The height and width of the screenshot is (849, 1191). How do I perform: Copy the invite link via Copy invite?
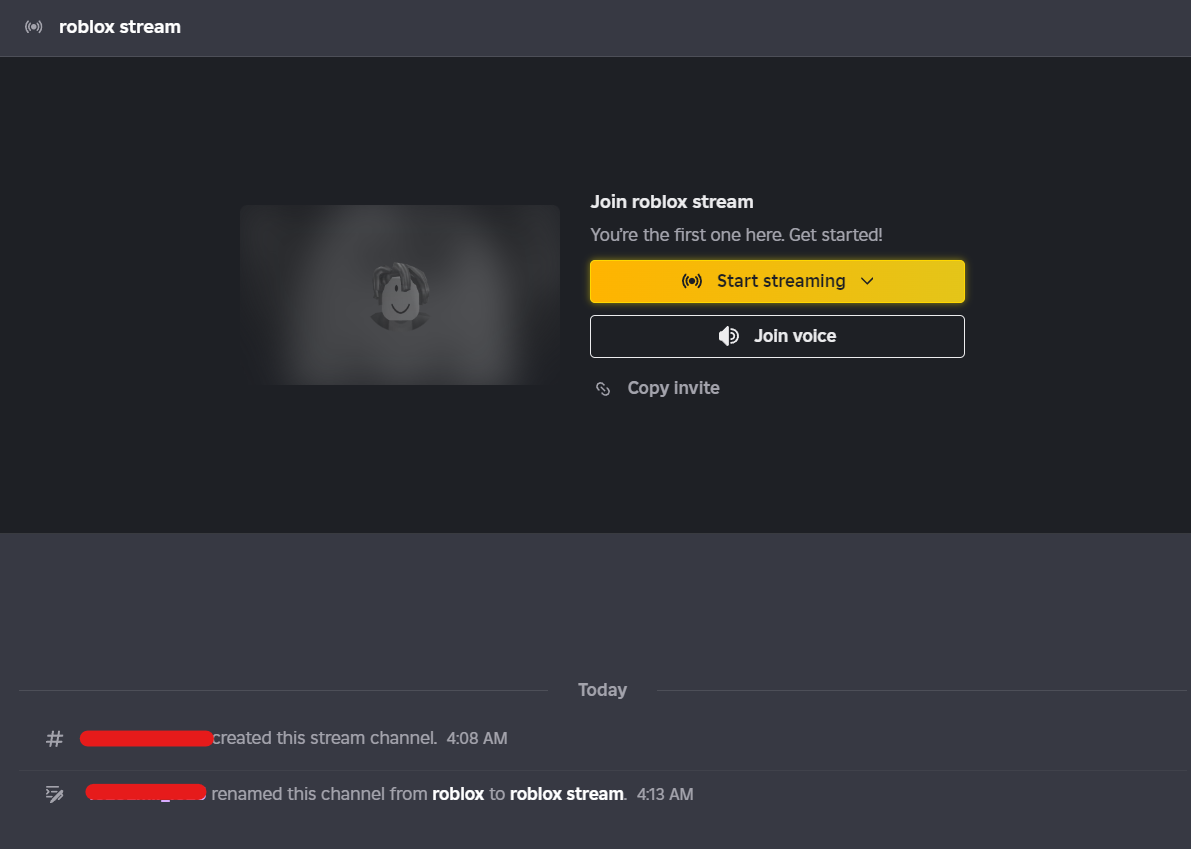pyautogui.click(x=673, y=388)
